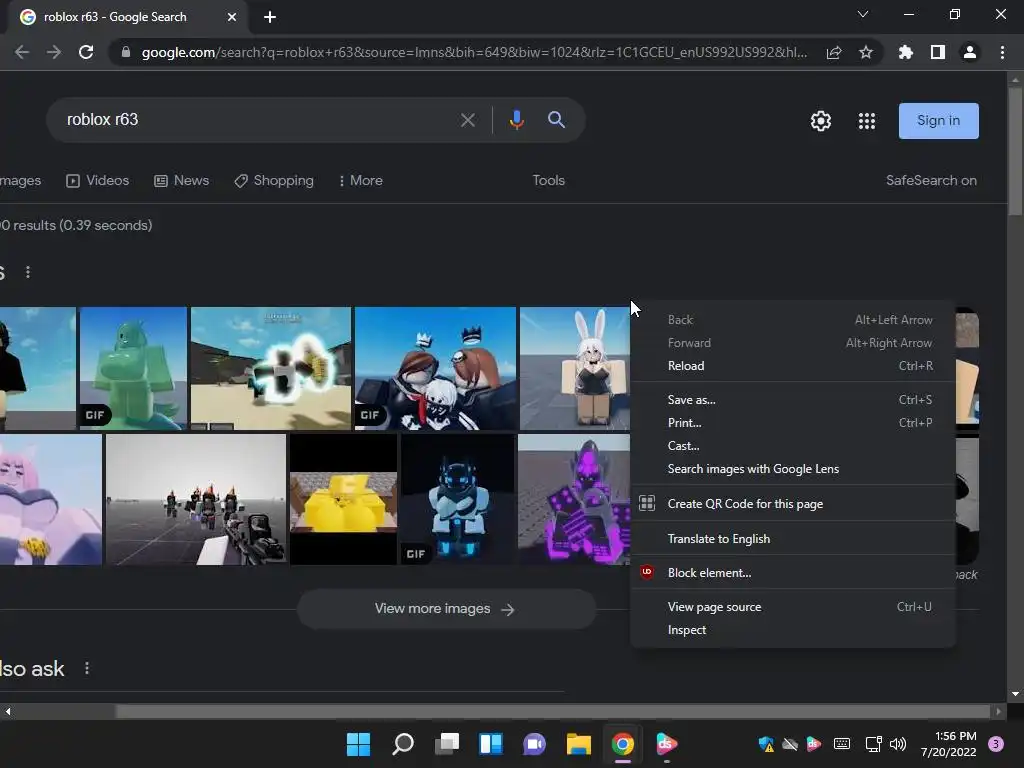The height and width of the screenshot is (768, 1024).
Task: Switch to the News search tab
Action: 182,180
